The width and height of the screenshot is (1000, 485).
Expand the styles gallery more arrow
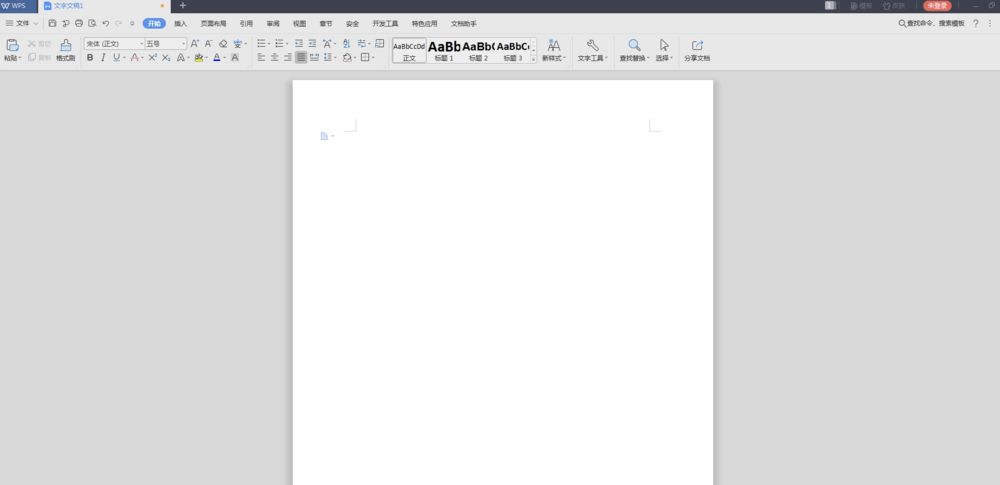[534, 59]
